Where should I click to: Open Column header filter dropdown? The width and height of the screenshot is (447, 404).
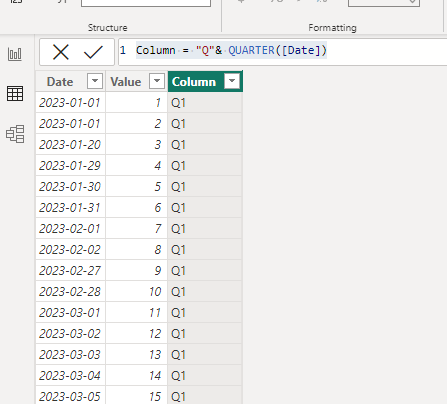(x=232, y=81)
